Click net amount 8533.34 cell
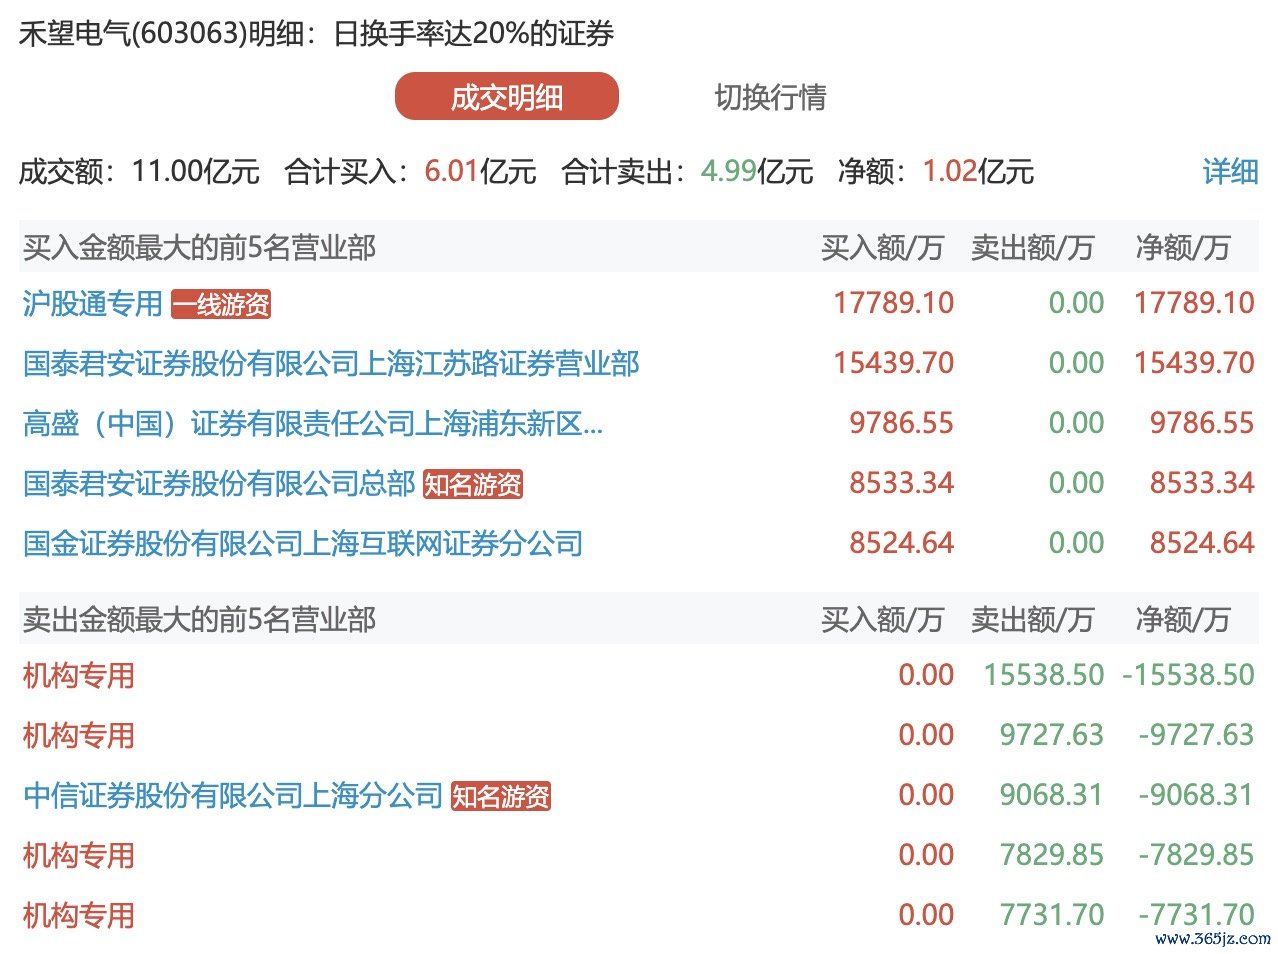The width and height of the screenshot is (1278, 954). [x=1202, y=483]
